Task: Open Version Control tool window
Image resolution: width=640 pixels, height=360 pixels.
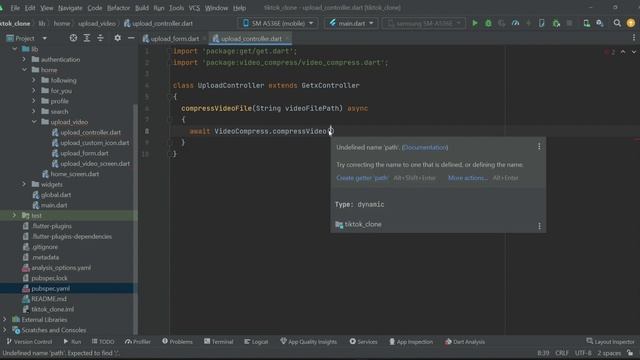Action: click(29, 342)
